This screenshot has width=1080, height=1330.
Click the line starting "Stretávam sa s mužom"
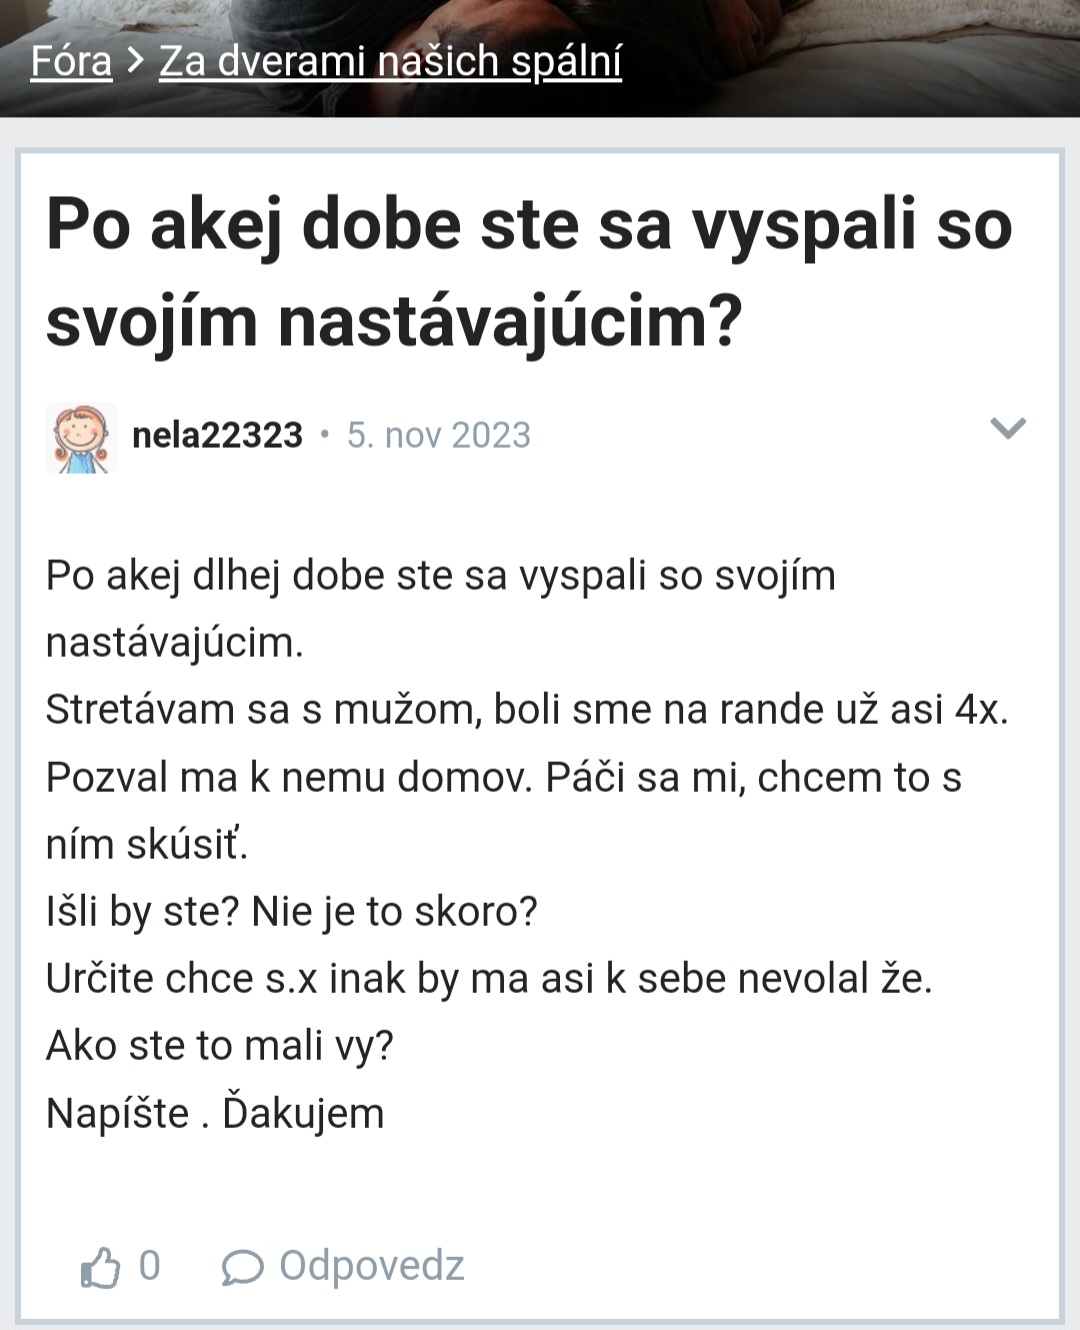pyautogui.click(x=526, y=710)
